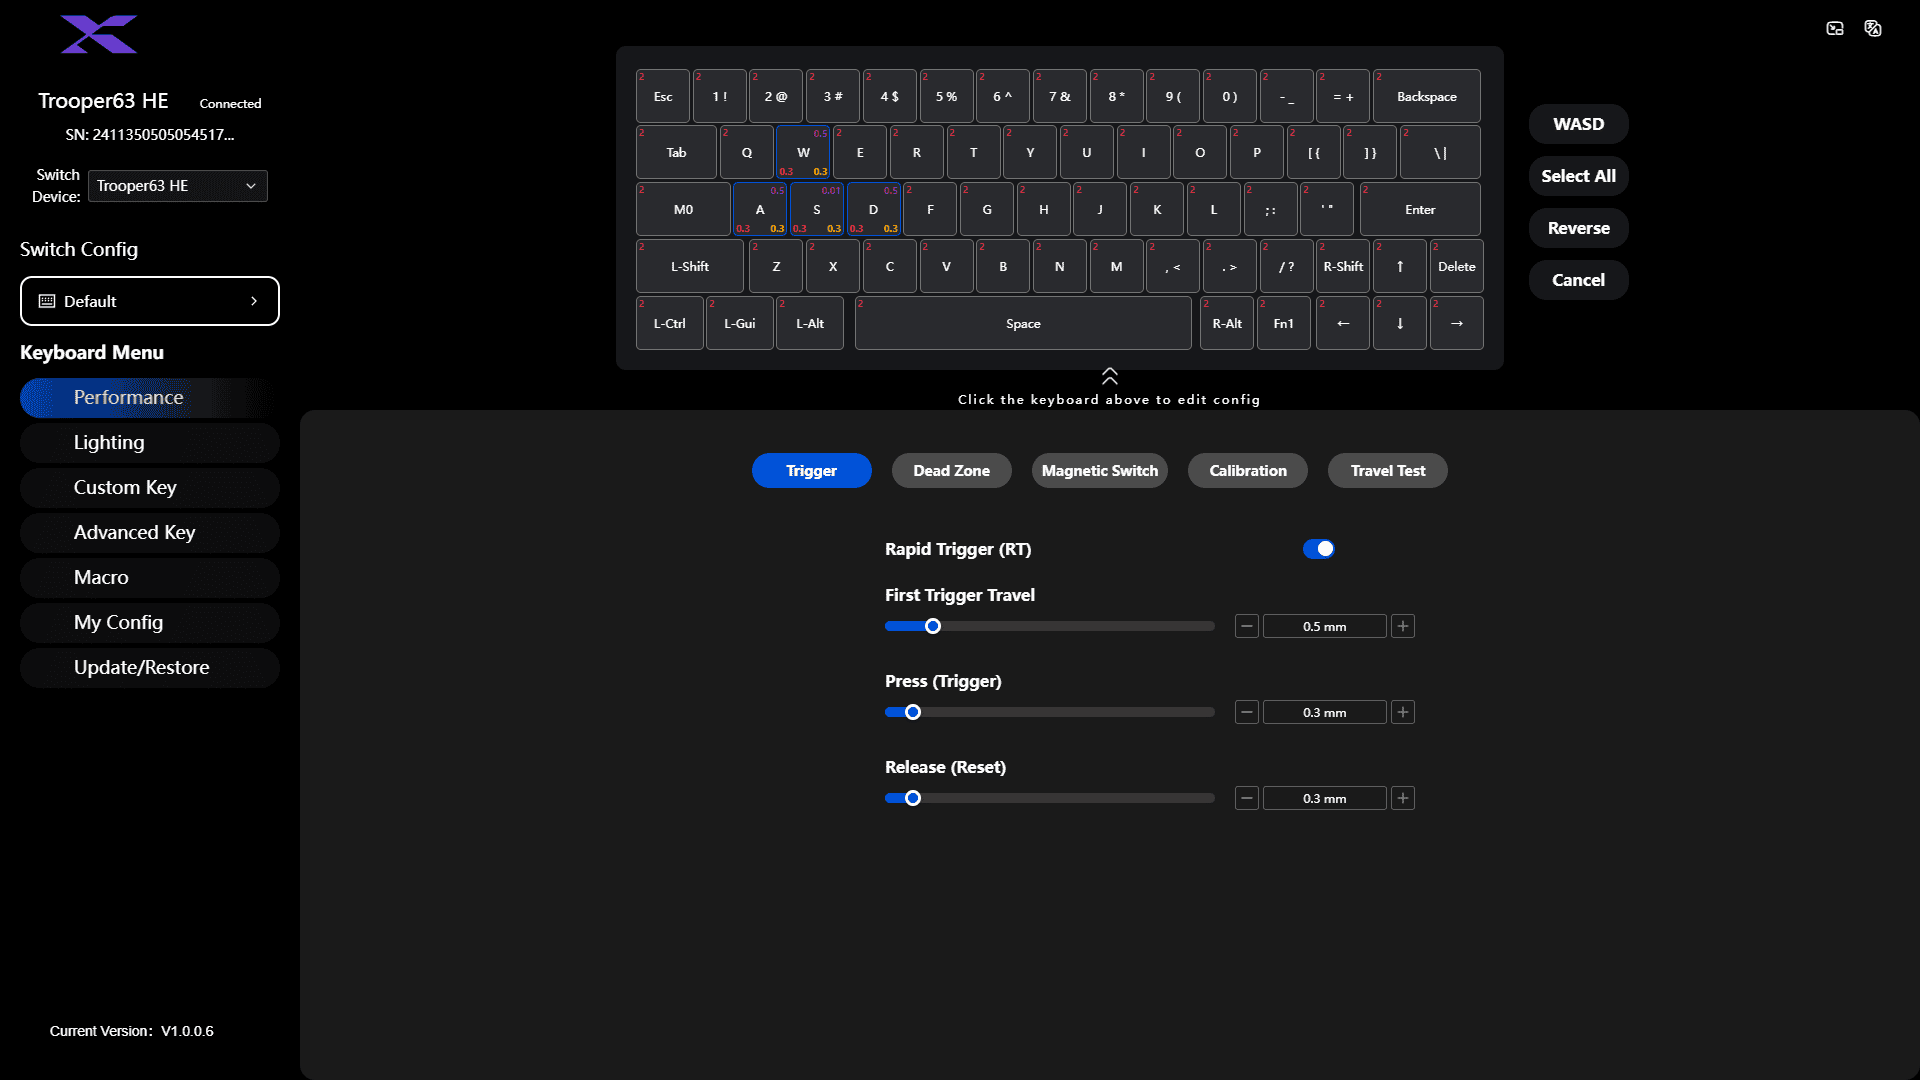Click the language translate icon

(x=1873, y=28)
